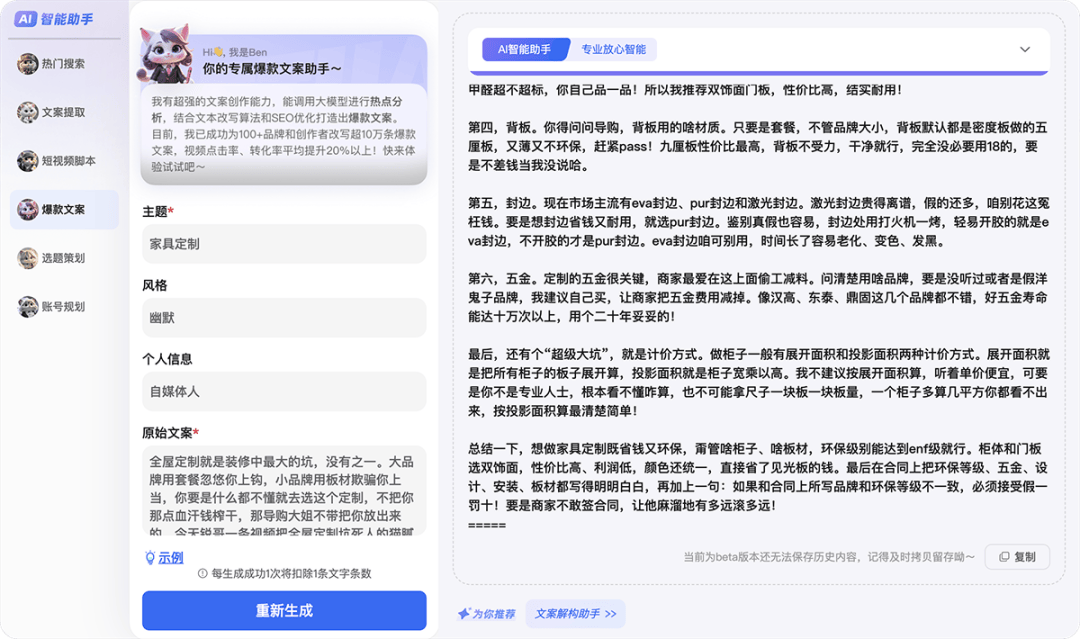This screenshot has height=639, width=1080.
Task: Click the sparkle icon next to 为你推荐
Action: tap(464, 614)
